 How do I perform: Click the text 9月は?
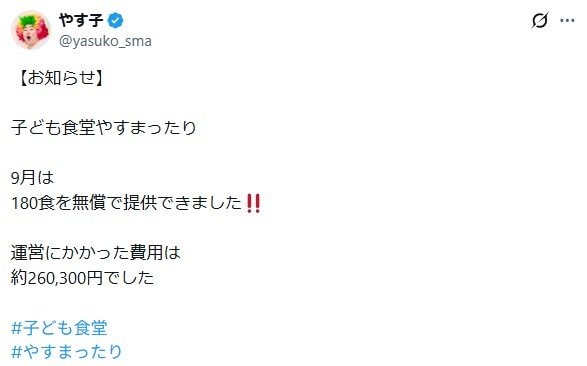click(x=33, y=178)
